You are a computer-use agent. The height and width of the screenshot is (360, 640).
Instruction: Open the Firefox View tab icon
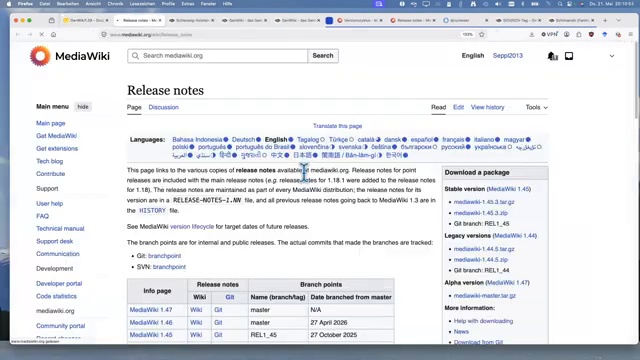point(51,20)
